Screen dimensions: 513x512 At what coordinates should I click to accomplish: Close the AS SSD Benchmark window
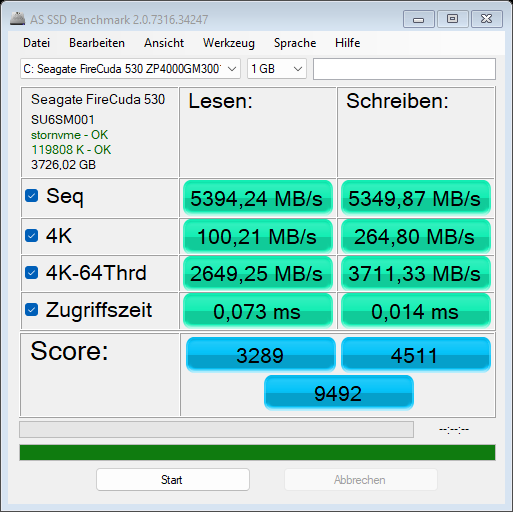pyautogui.click(x=487, y=19)
